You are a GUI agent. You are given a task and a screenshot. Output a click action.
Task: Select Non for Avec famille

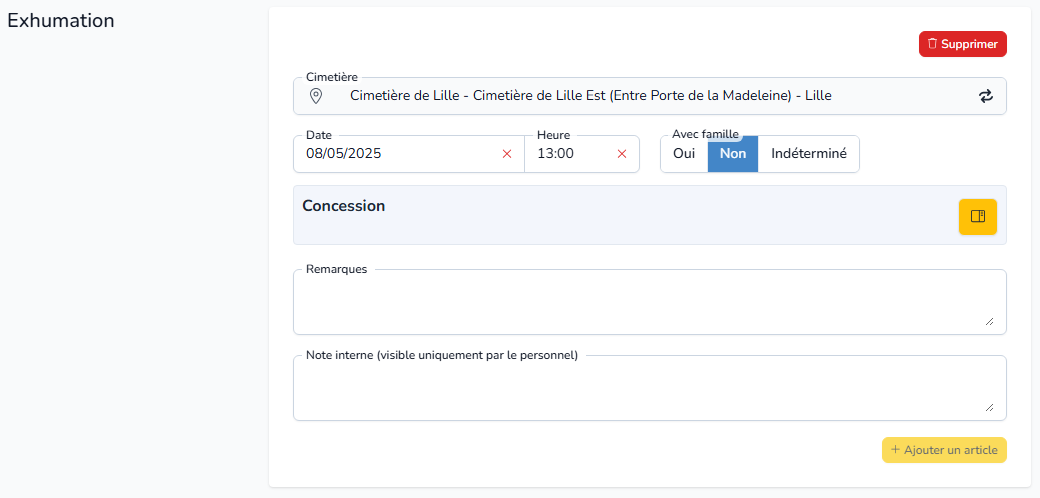tap(733, 154)
